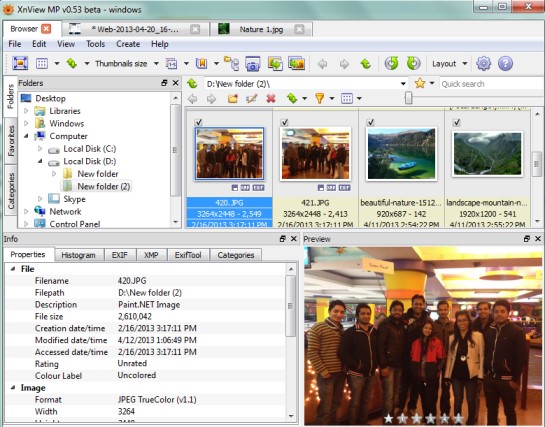Click the new folder icon in browser toolbar
The image size is (545, 427).
pyautogui.click(x=233, y=99)
